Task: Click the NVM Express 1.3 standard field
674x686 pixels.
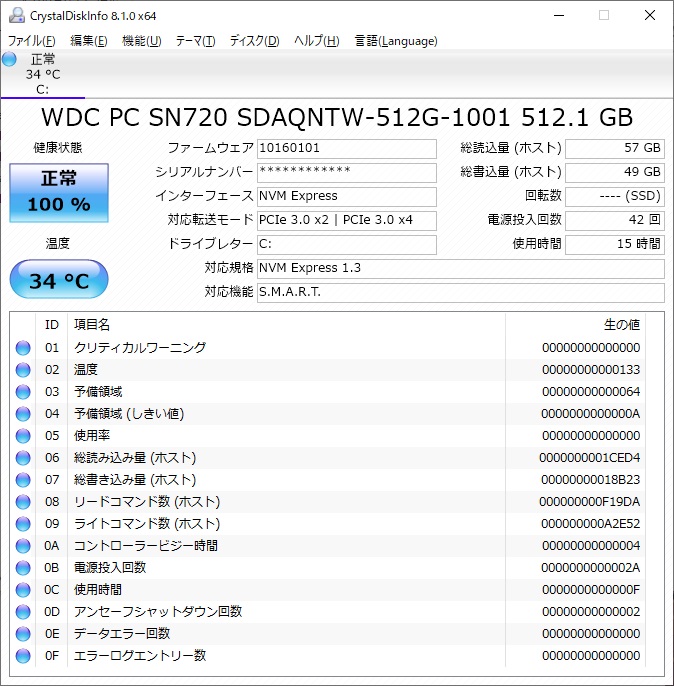Action: coord(461,268)
